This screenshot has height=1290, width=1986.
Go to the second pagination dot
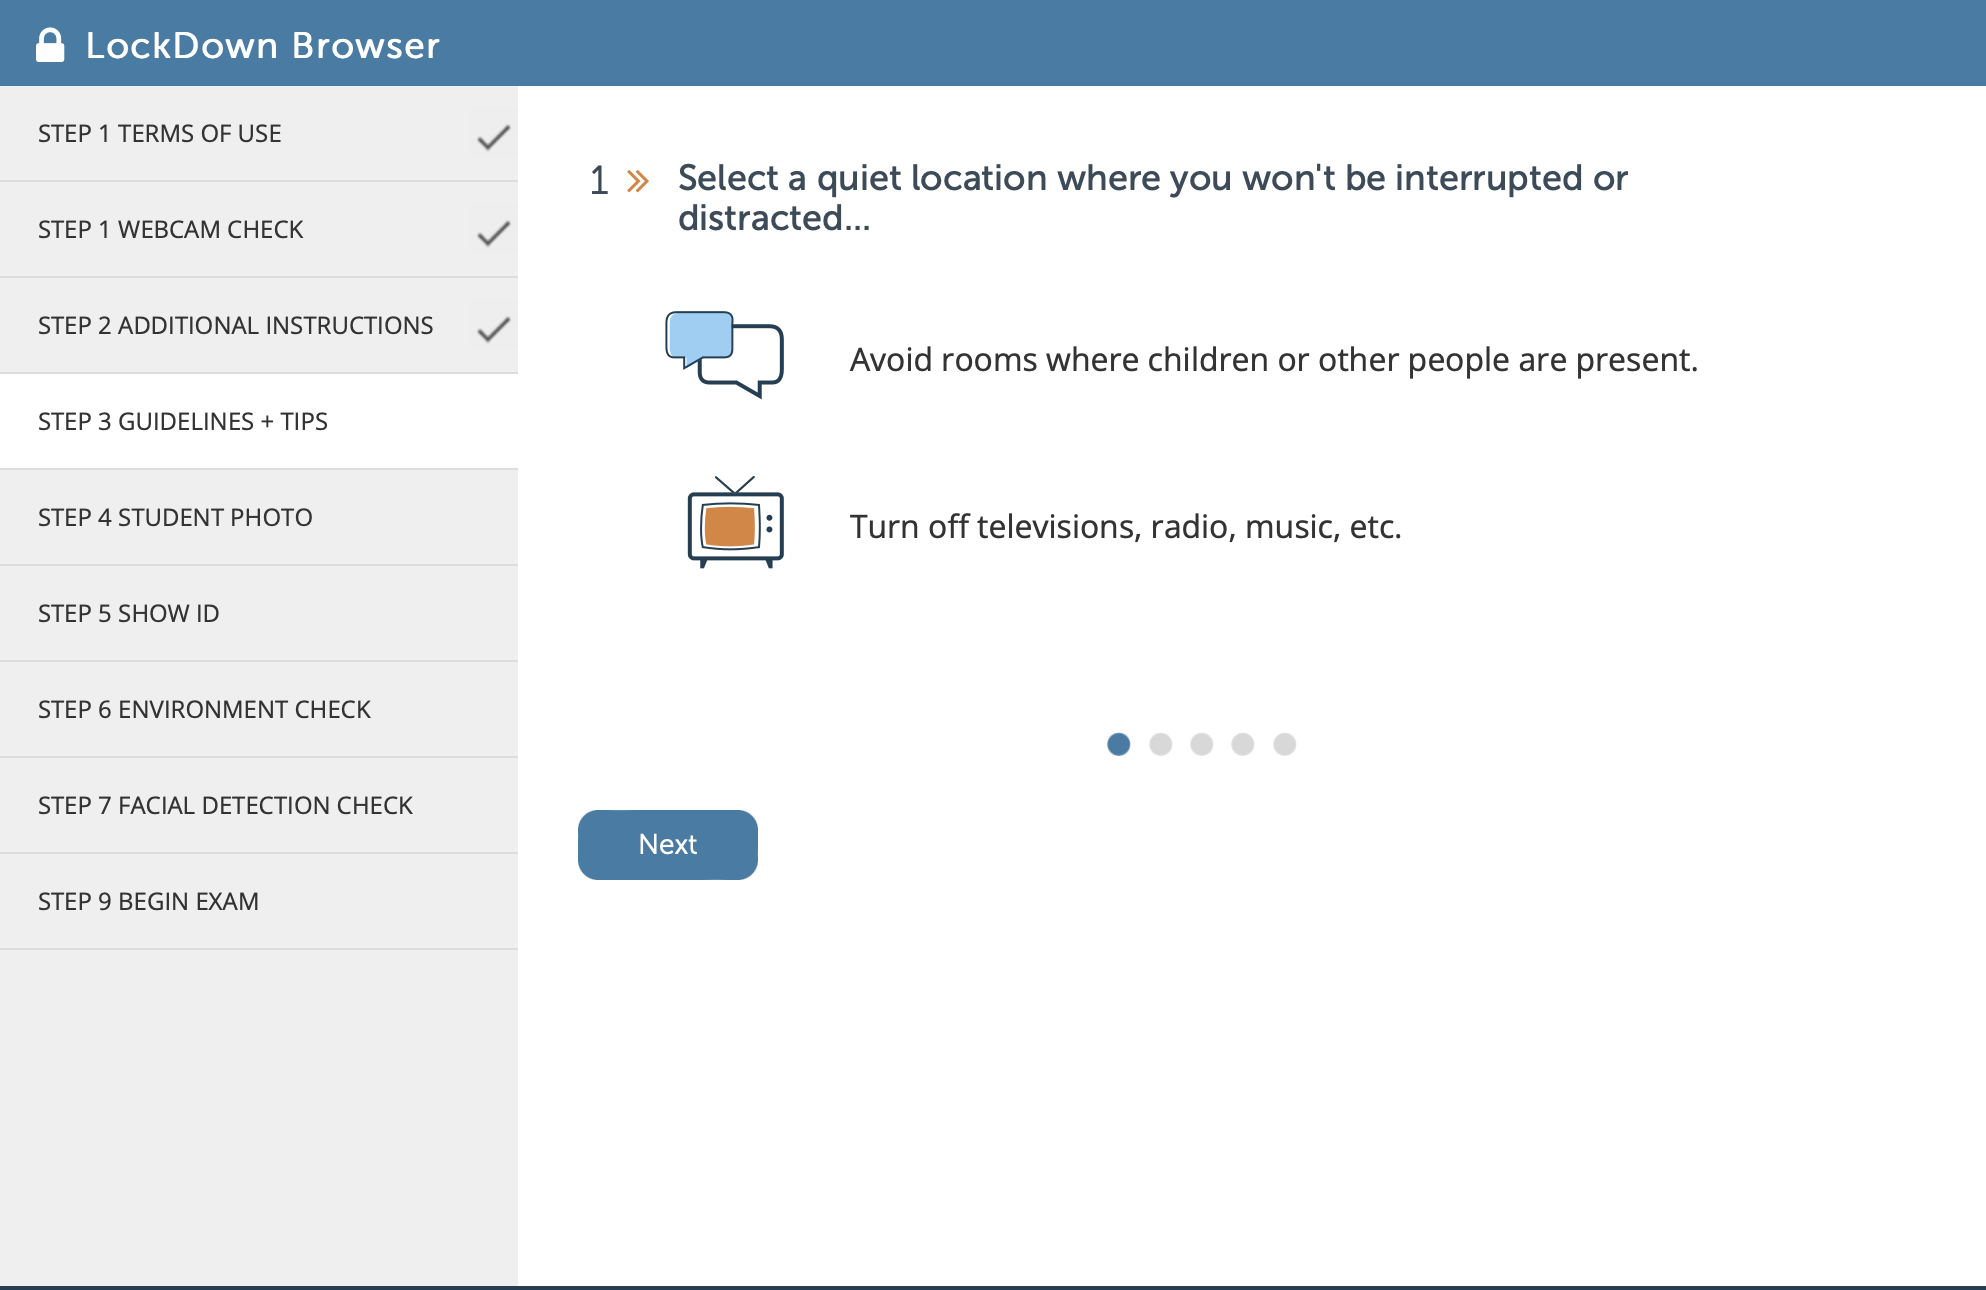(x=1161, y=744)
